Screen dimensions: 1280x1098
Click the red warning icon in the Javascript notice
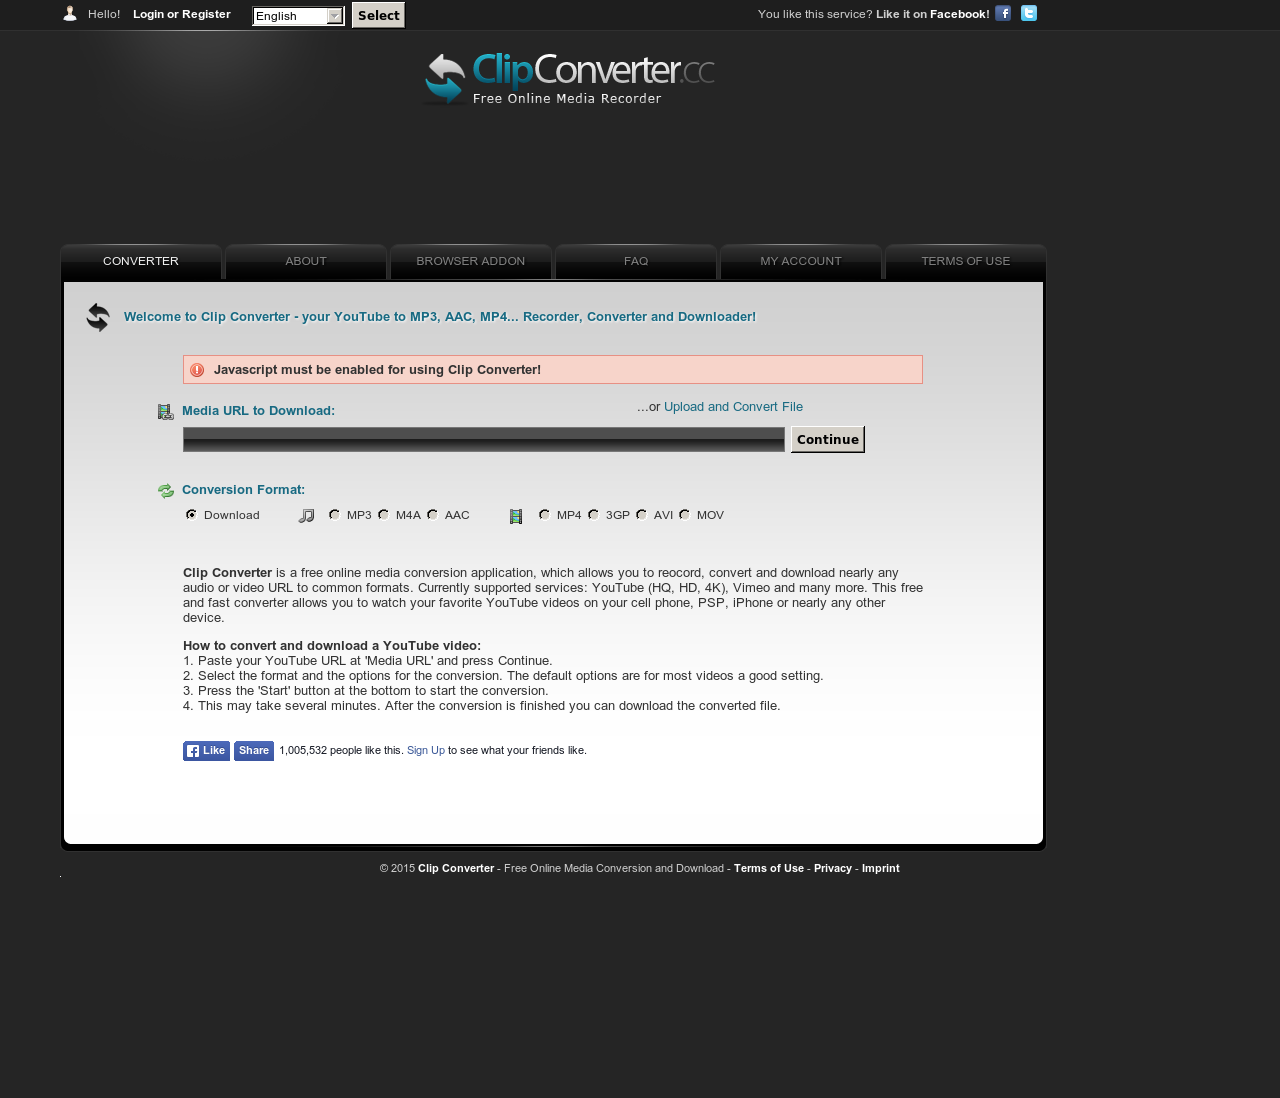pyautogui.click(x=197, y=370)
